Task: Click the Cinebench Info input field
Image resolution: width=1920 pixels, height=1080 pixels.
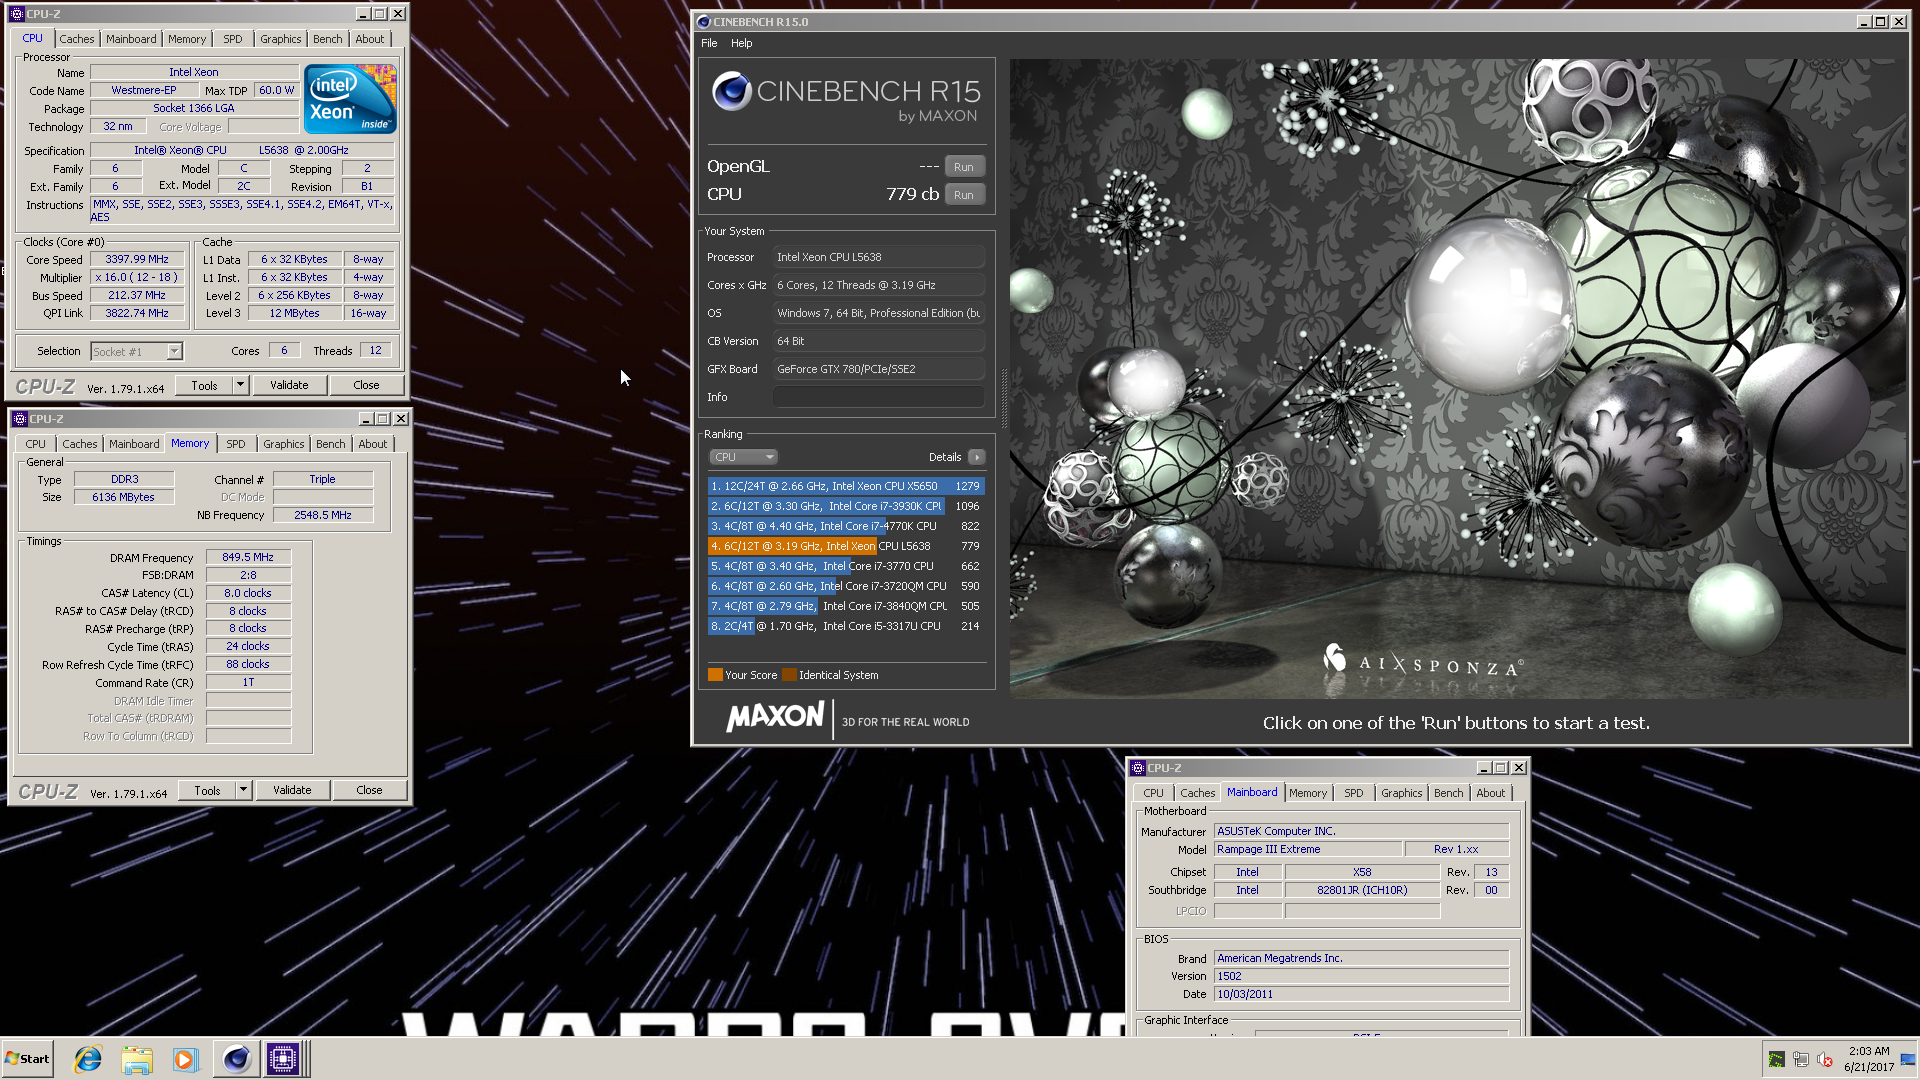Action: coord(879,397)
